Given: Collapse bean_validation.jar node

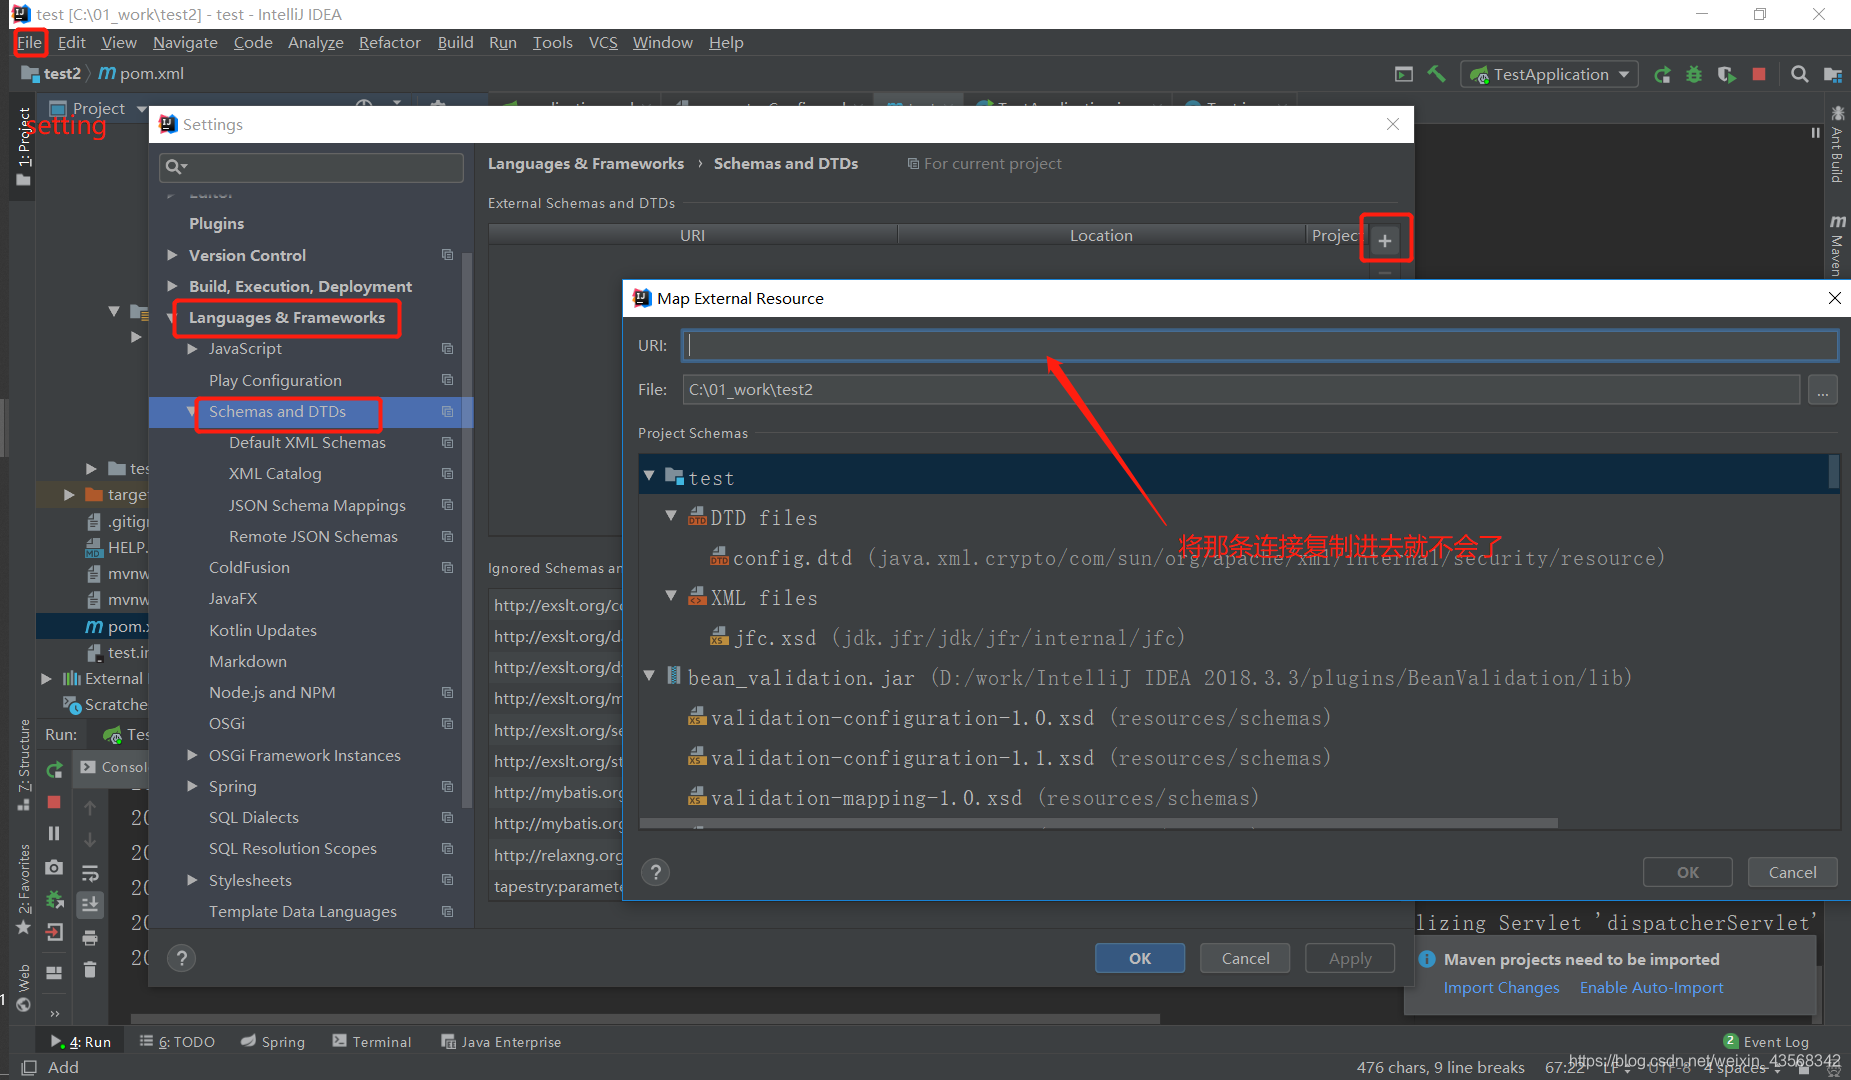Looking at the screenshot, I should tap(649, 676).
